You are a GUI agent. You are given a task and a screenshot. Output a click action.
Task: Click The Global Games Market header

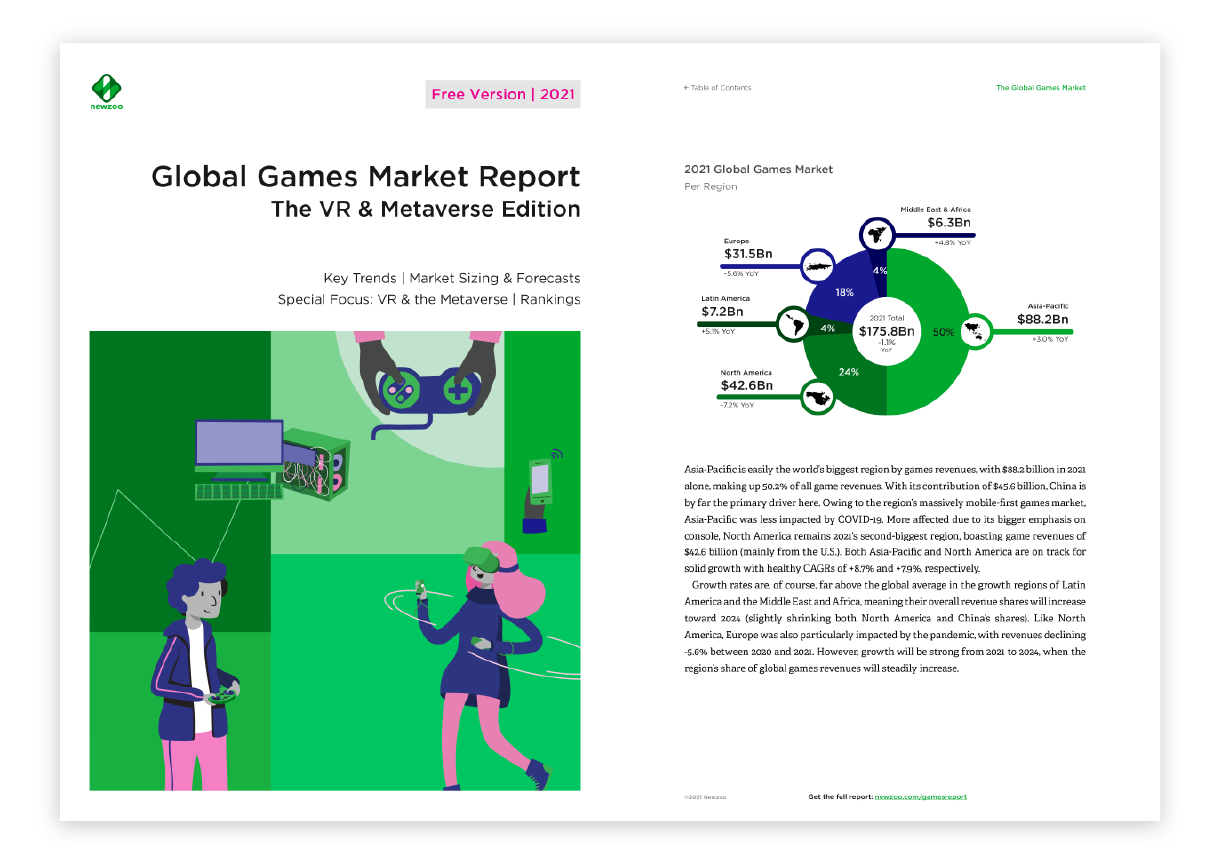[1040, 88]
